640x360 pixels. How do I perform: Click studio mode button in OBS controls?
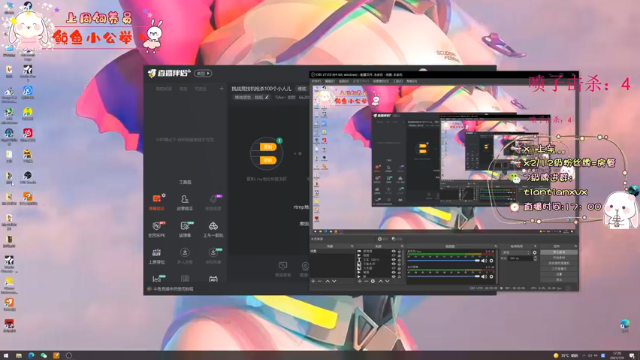coord(559,269)
